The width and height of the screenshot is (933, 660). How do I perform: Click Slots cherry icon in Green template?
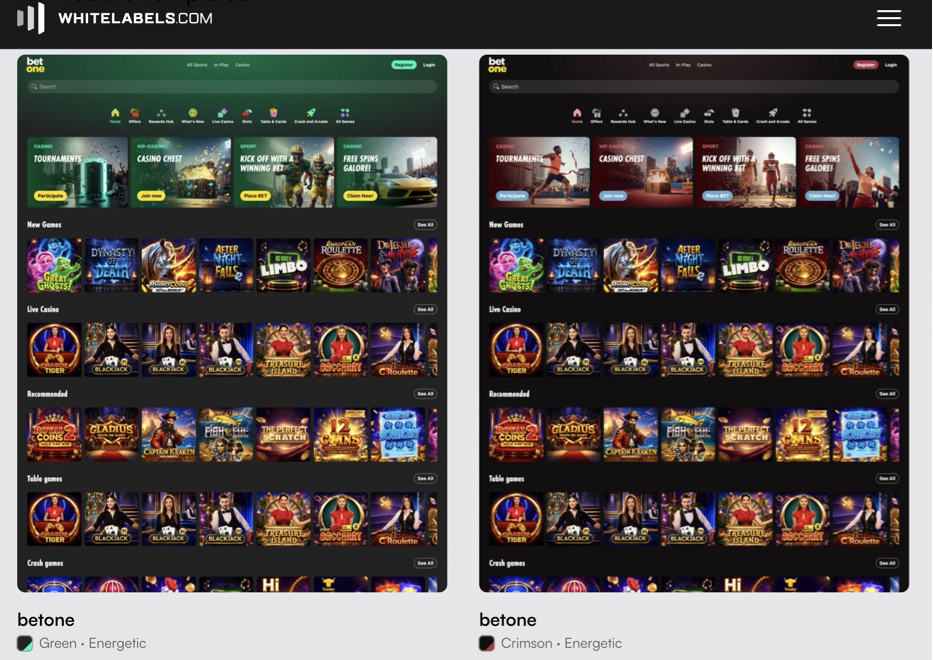click(247, 113)
